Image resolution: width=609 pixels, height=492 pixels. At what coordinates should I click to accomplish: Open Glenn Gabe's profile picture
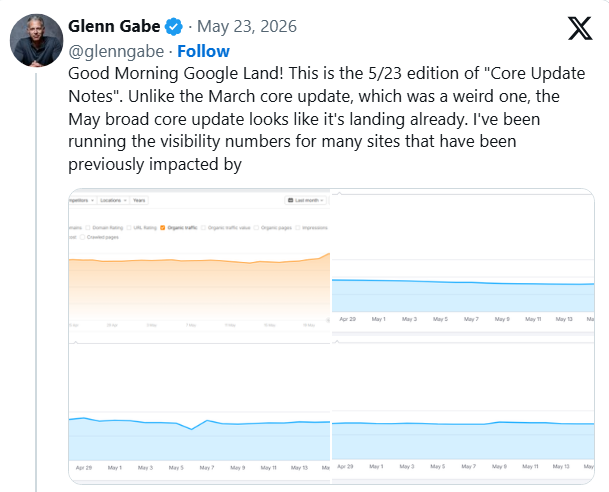[37, 40]
